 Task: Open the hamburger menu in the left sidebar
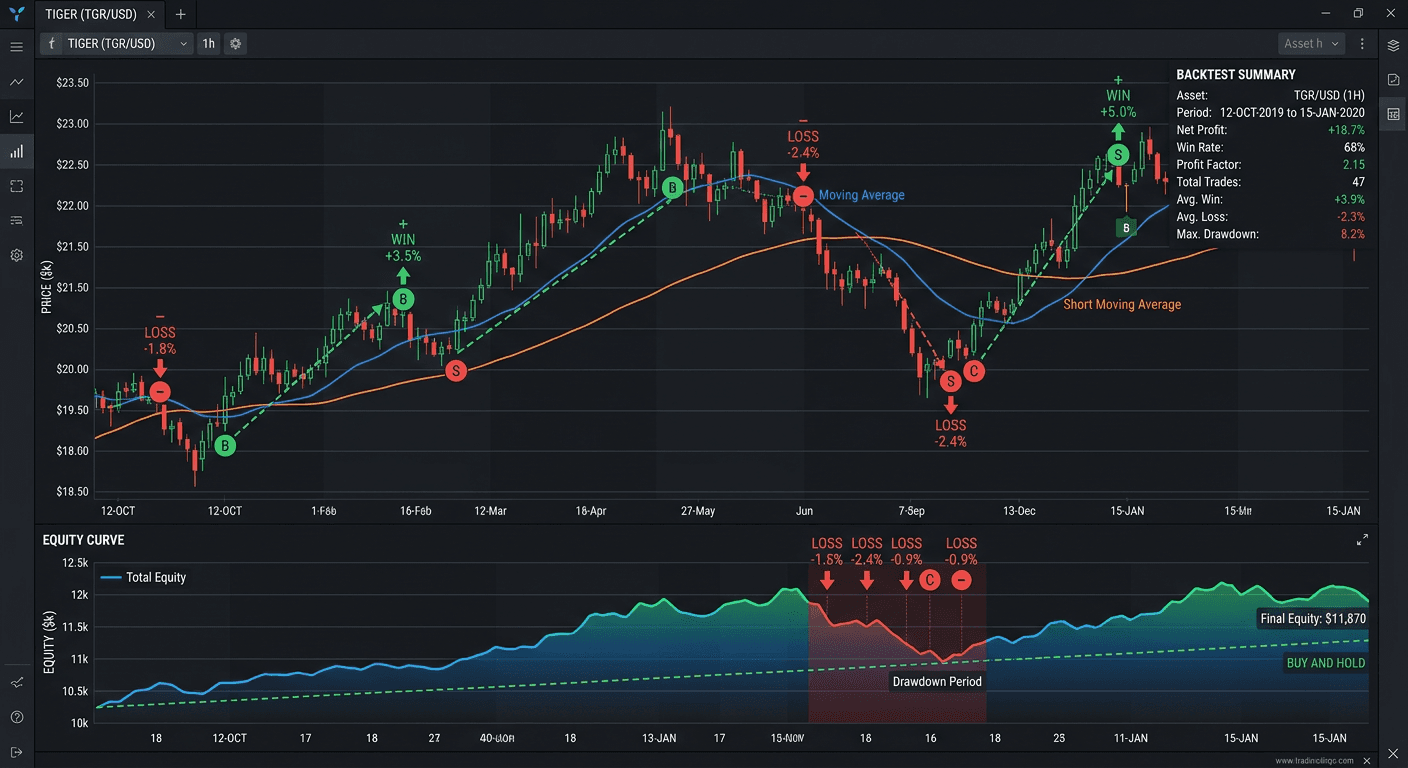pos(16,45)
